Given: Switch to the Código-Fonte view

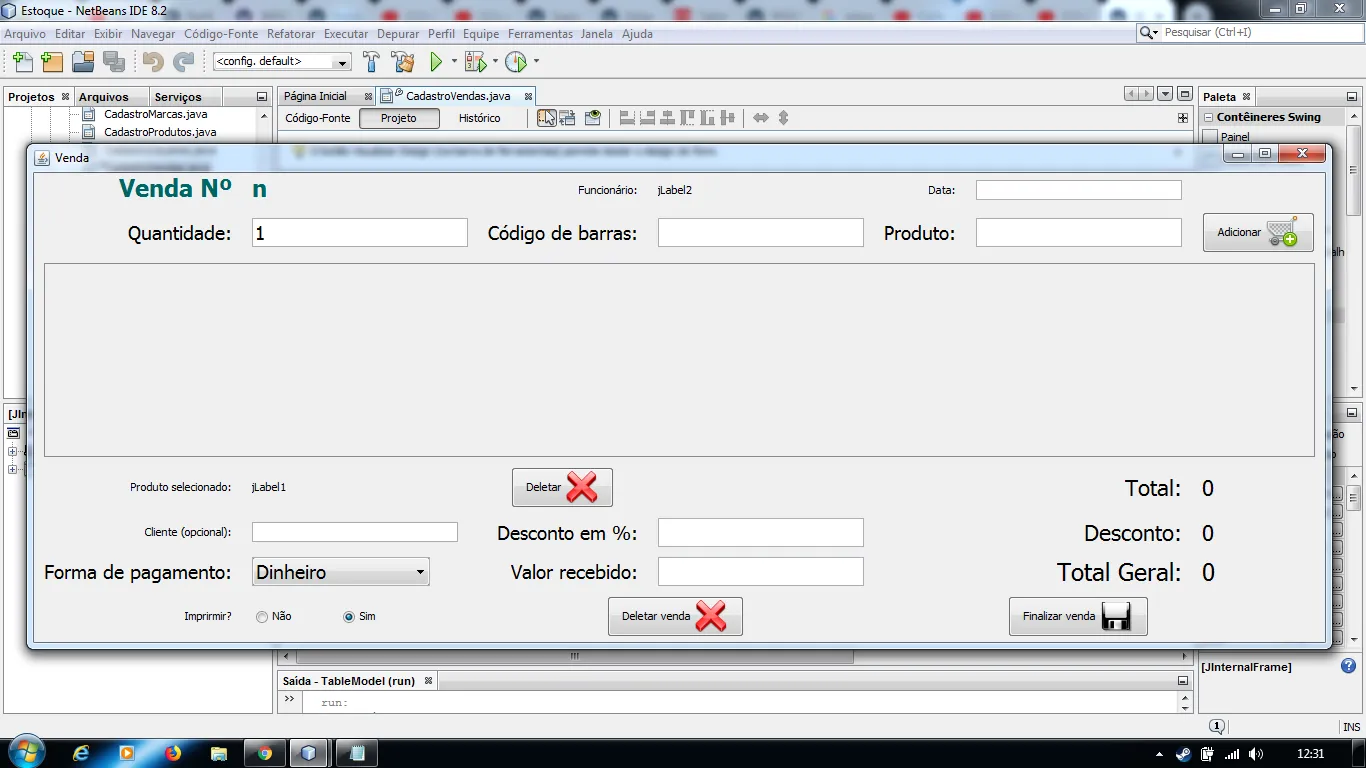Looking at the screenshot, I should click(318, 118).
